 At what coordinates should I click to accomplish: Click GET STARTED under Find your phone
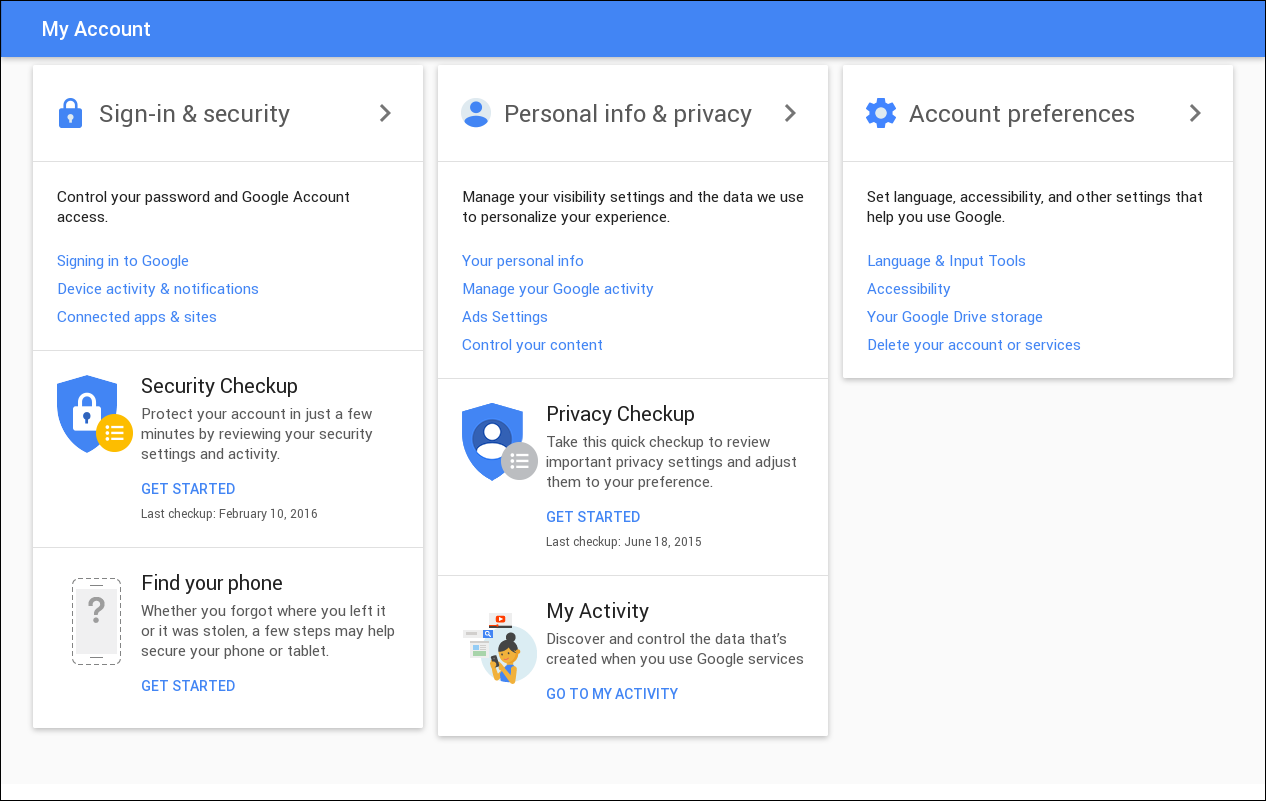click(188, 686)
